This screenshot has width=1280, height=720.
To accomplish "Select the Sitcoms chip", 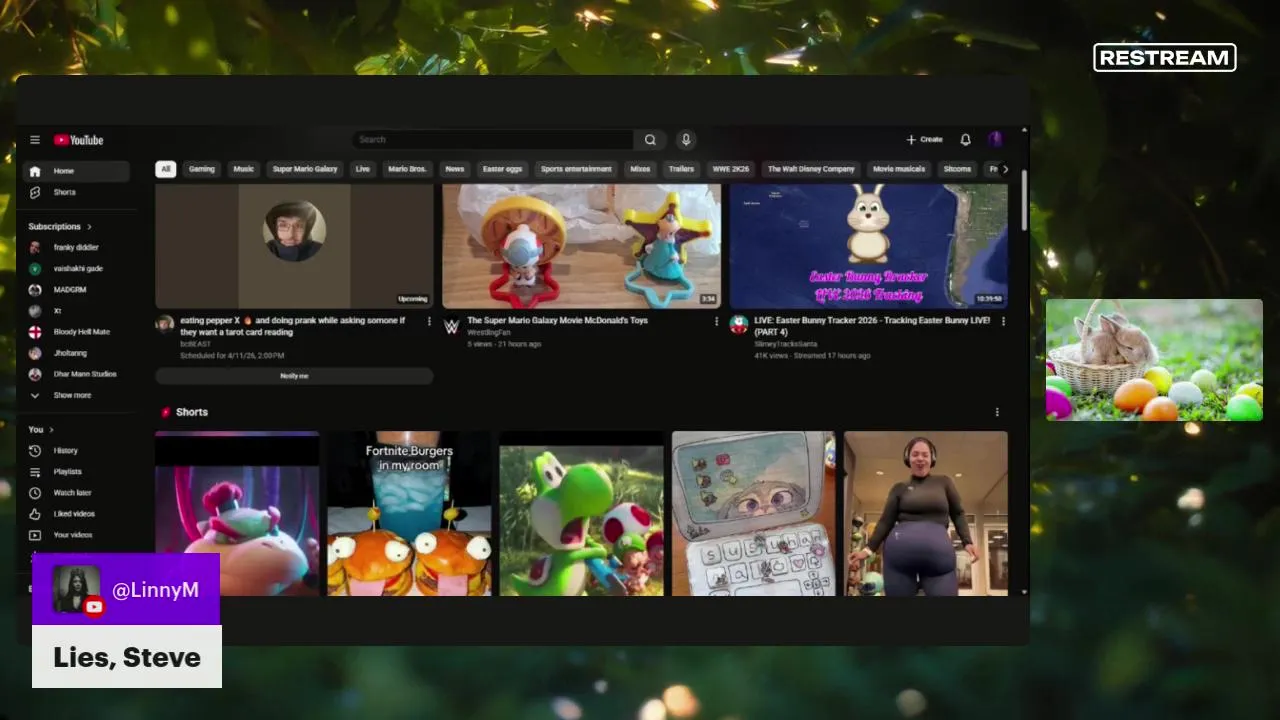I will coord(957,169).
